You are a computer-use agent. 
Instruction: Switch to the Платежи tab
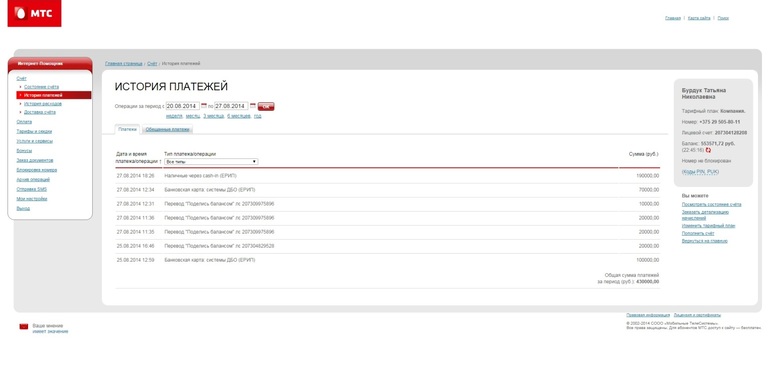pos(128,130)
